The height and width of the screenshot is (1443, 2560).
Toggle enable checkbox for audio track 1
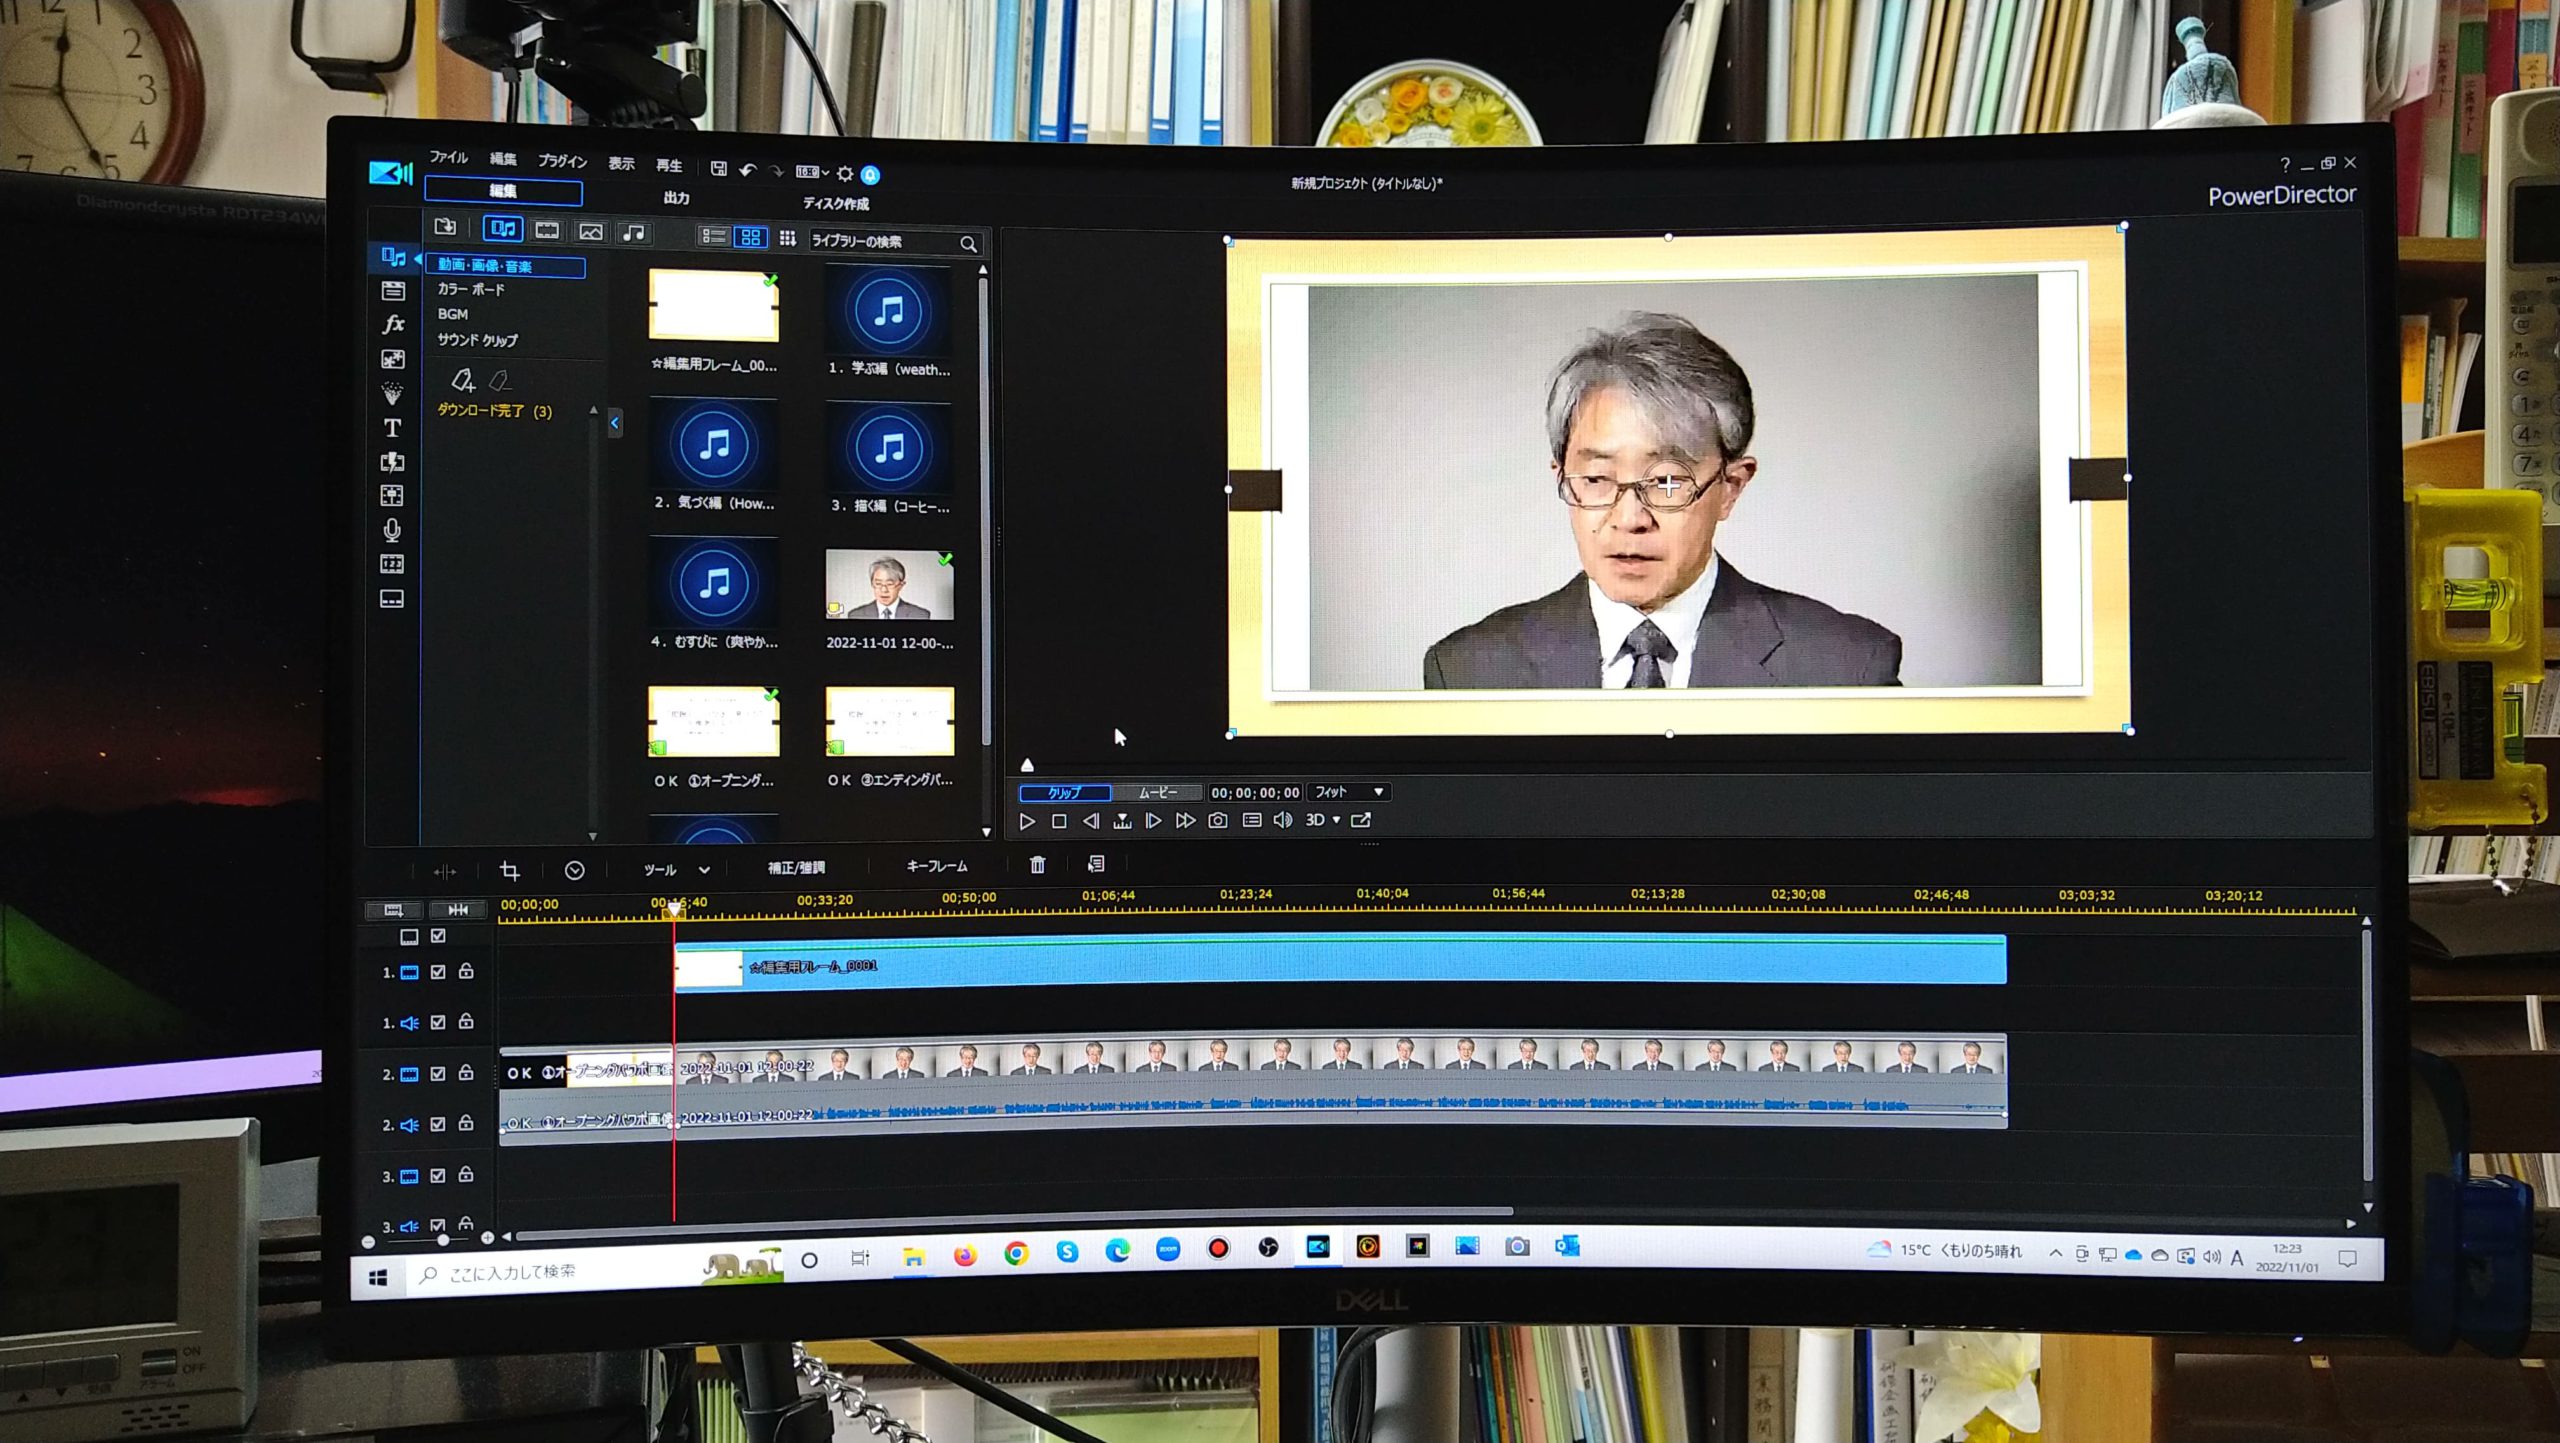[x=438, y=1022]
